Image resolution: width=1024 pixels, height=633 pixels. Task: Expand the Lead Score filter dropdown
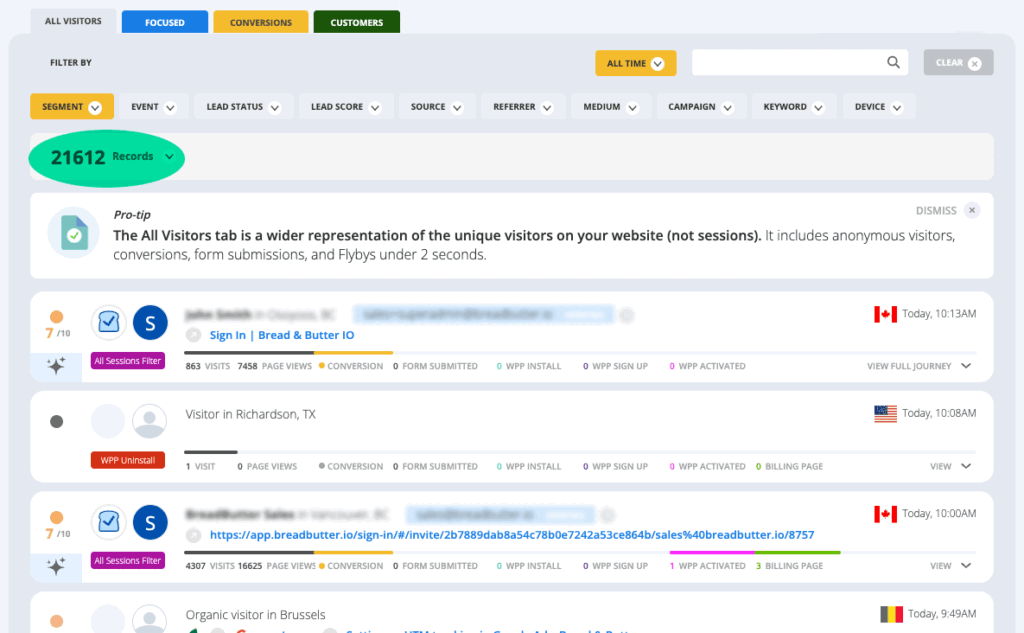click(x=345, y=107)
